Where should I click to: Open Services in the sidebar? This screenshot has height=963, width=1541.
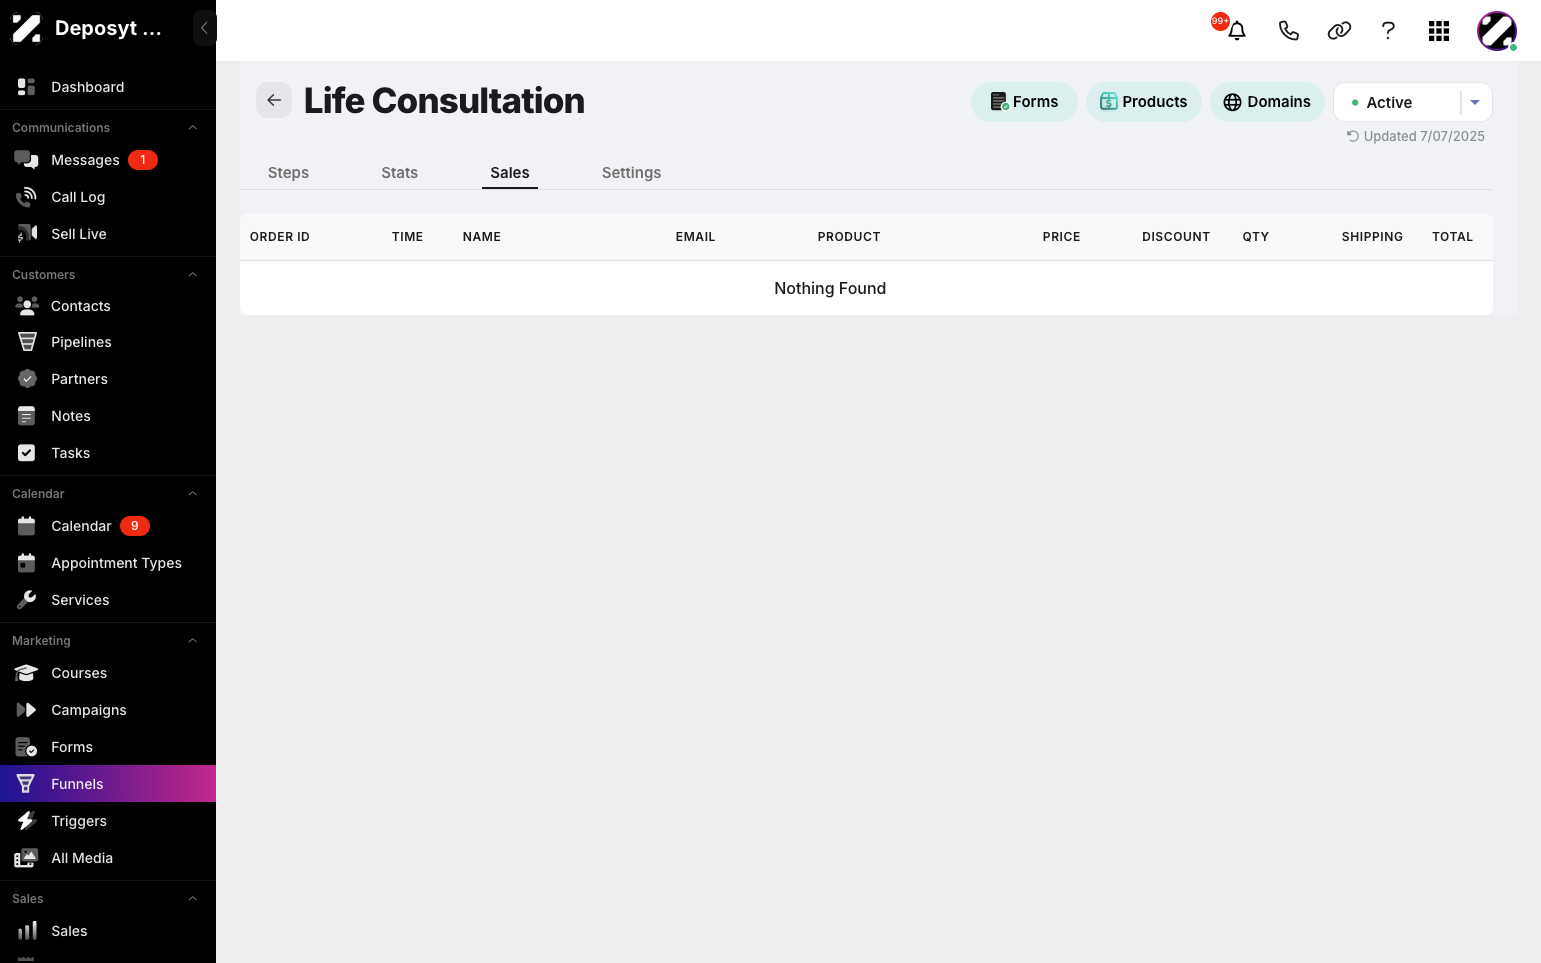(x=108, y=600)
